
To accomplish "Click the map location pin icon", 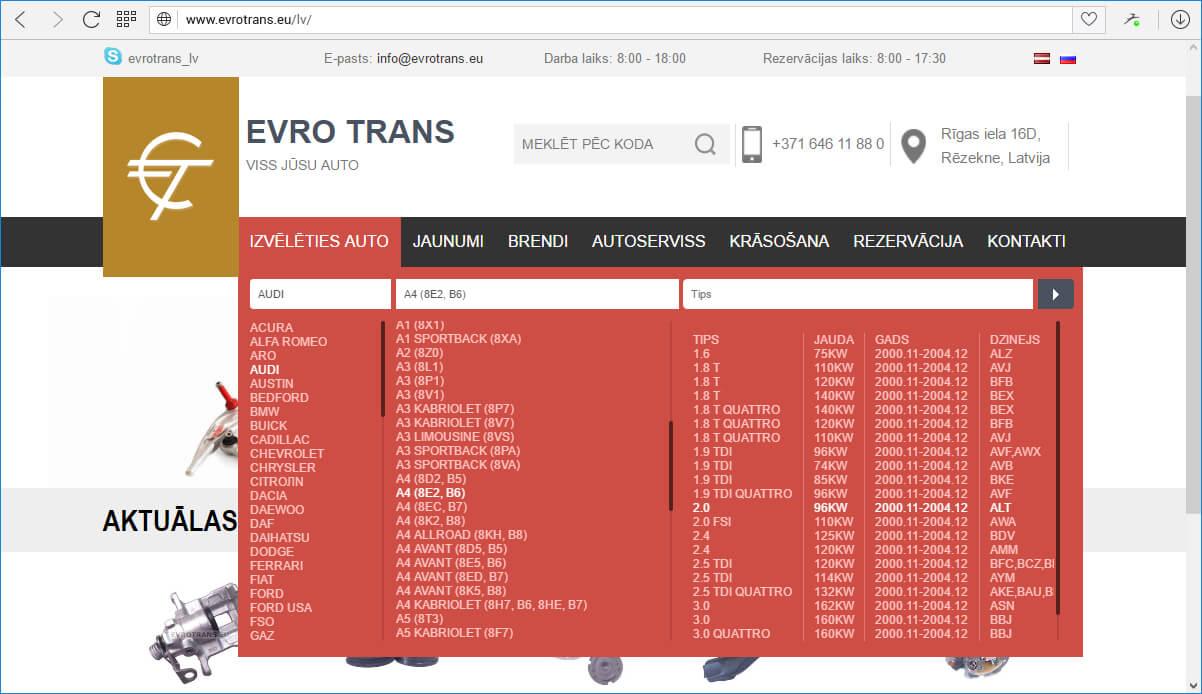I will click(912, 146).
